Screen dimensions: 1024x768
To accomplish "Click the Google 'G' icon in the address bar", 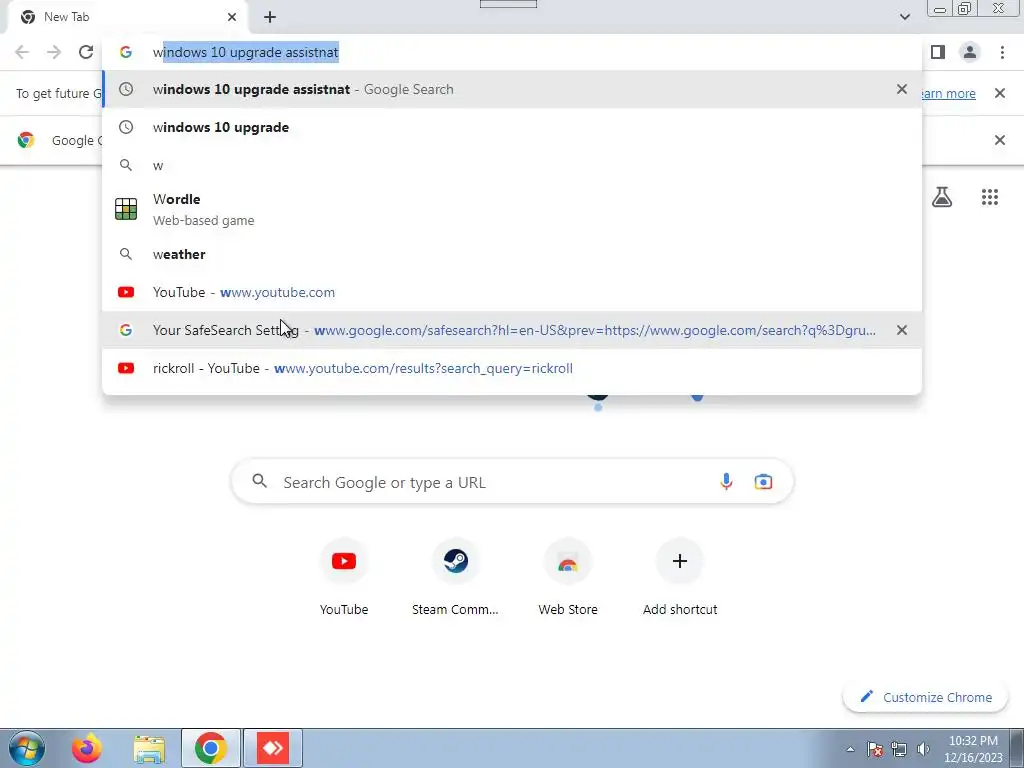I will pos(126,52).
